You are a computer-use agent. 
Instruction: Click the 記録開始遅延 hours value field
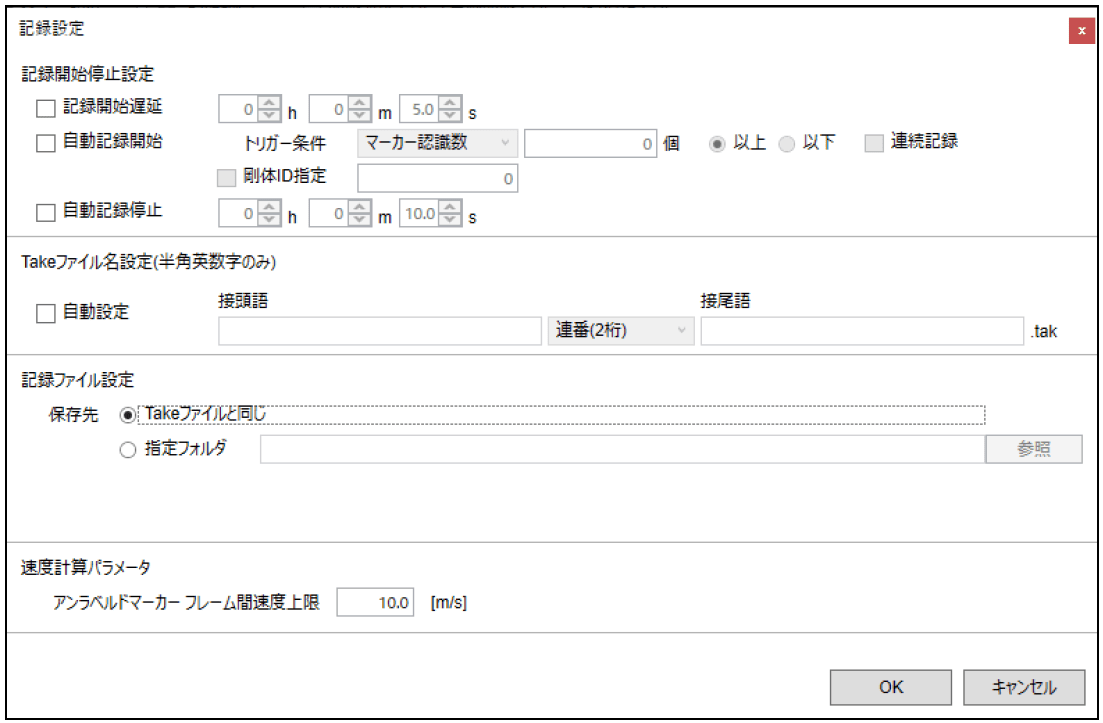[x=238, y=109]
